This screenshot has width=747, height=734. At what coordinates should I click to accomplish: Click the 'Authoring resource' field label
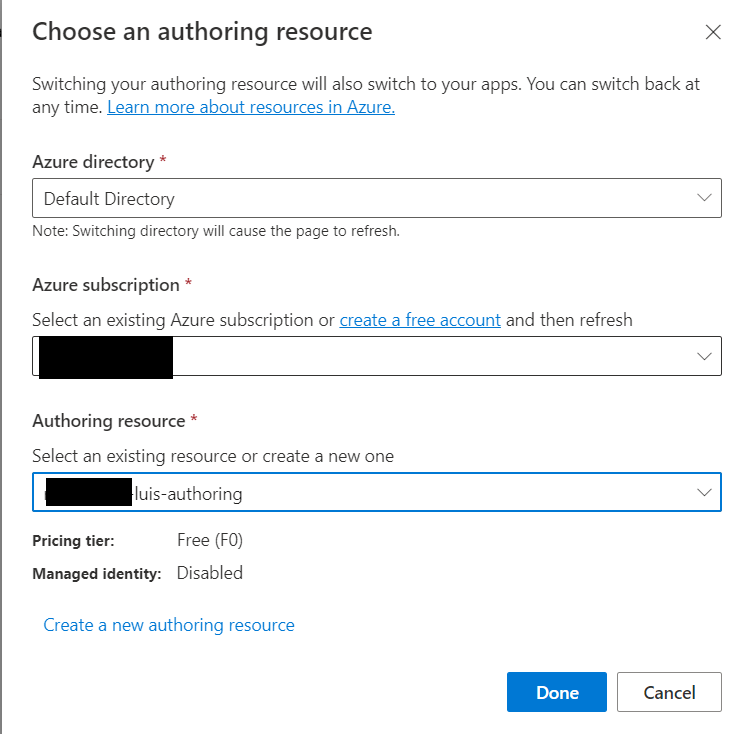tap(108, 421)
